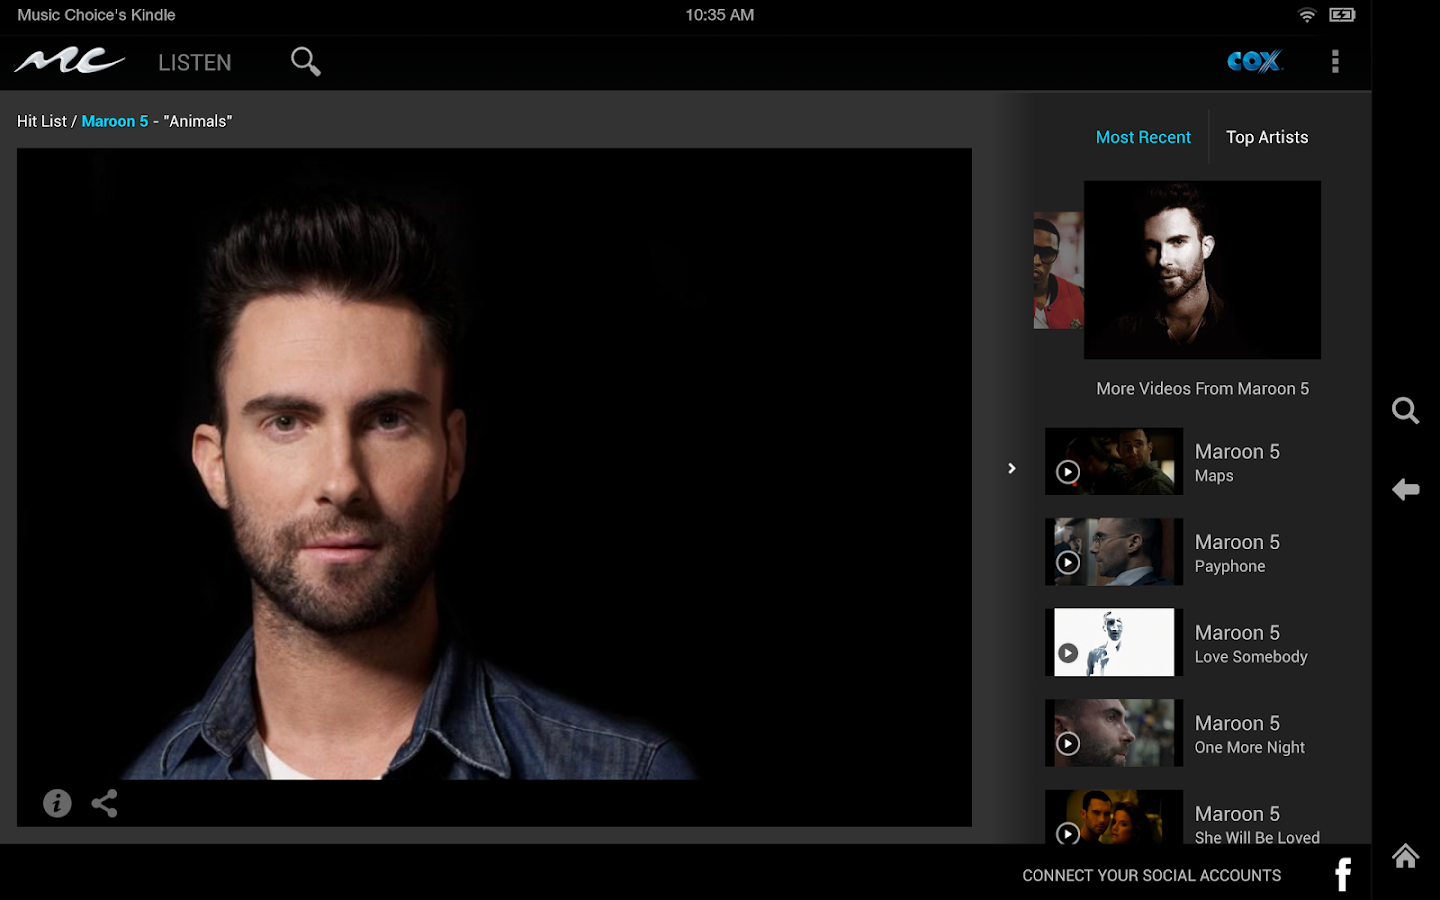Check the battery status icon

pos(1342,15)
